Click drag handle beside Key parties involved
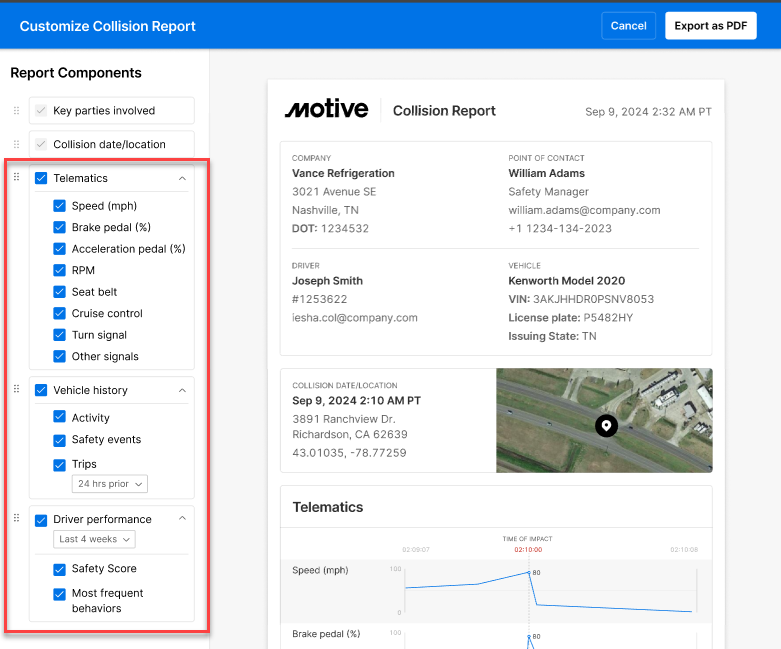 (x=16, y=111)
